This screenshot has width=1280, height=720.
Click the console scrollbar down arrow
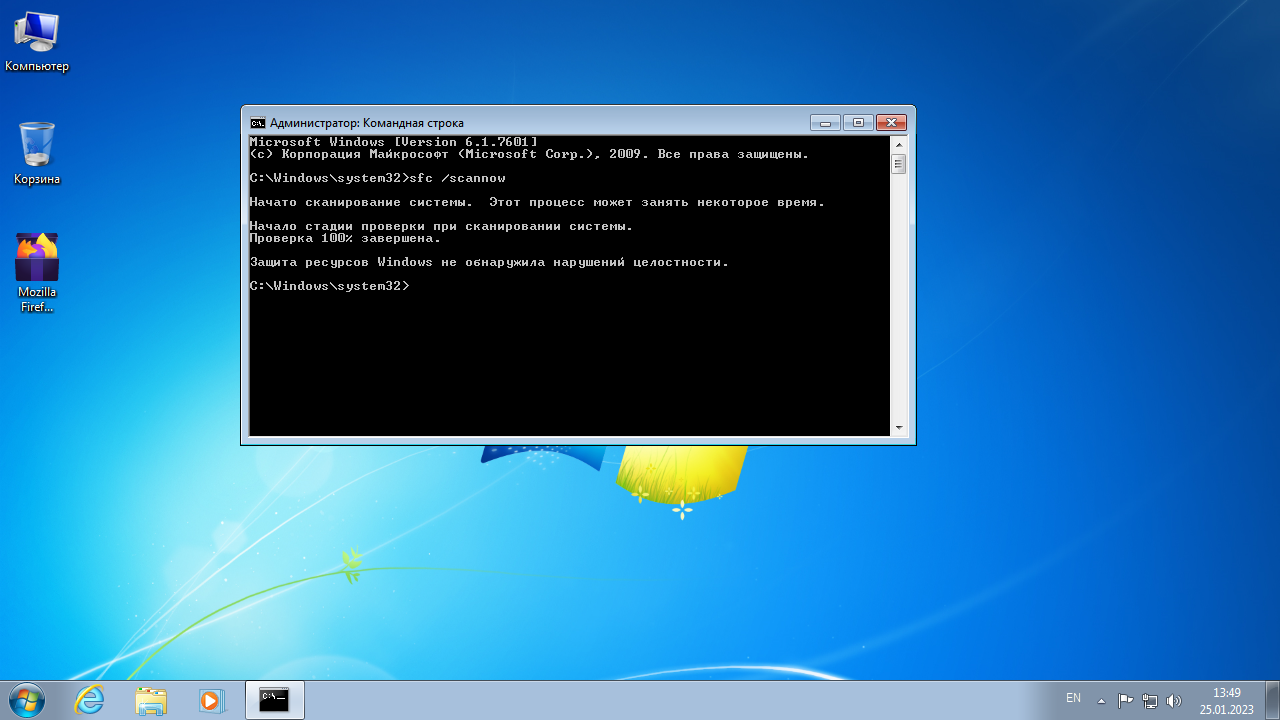(898, 427)
